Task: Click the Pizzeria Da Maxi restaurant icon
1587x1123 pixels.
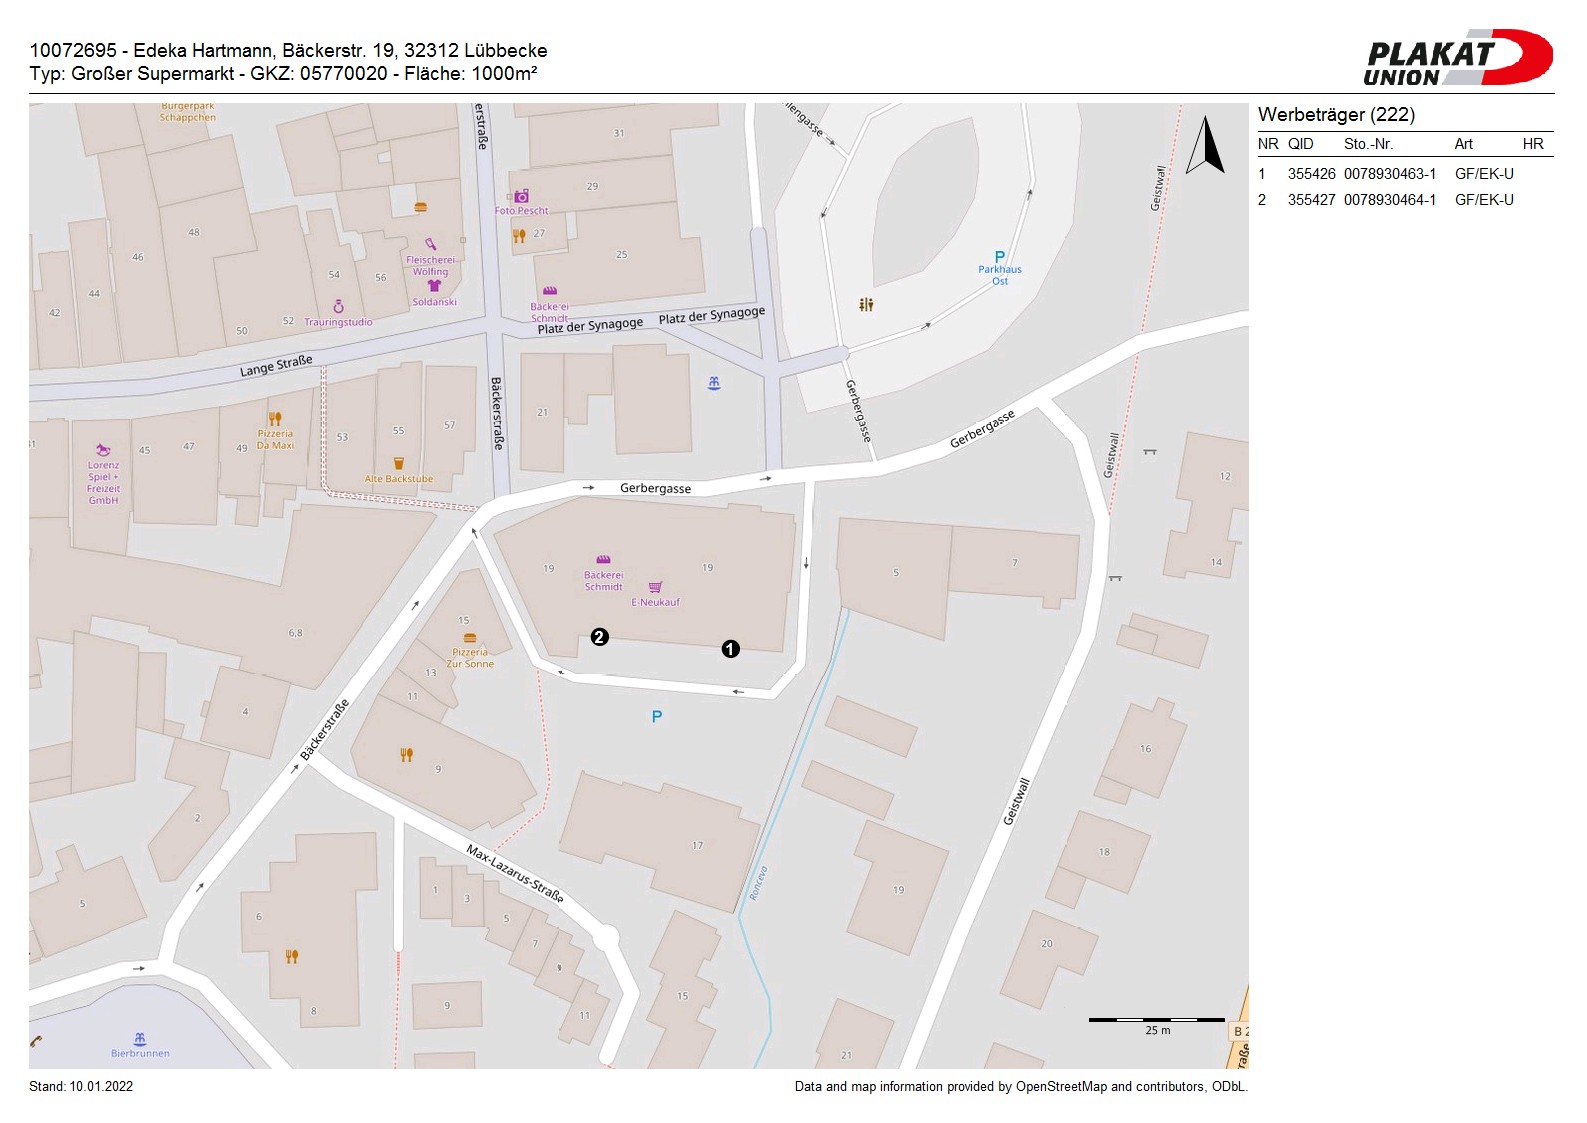Action: click(275, 419)
